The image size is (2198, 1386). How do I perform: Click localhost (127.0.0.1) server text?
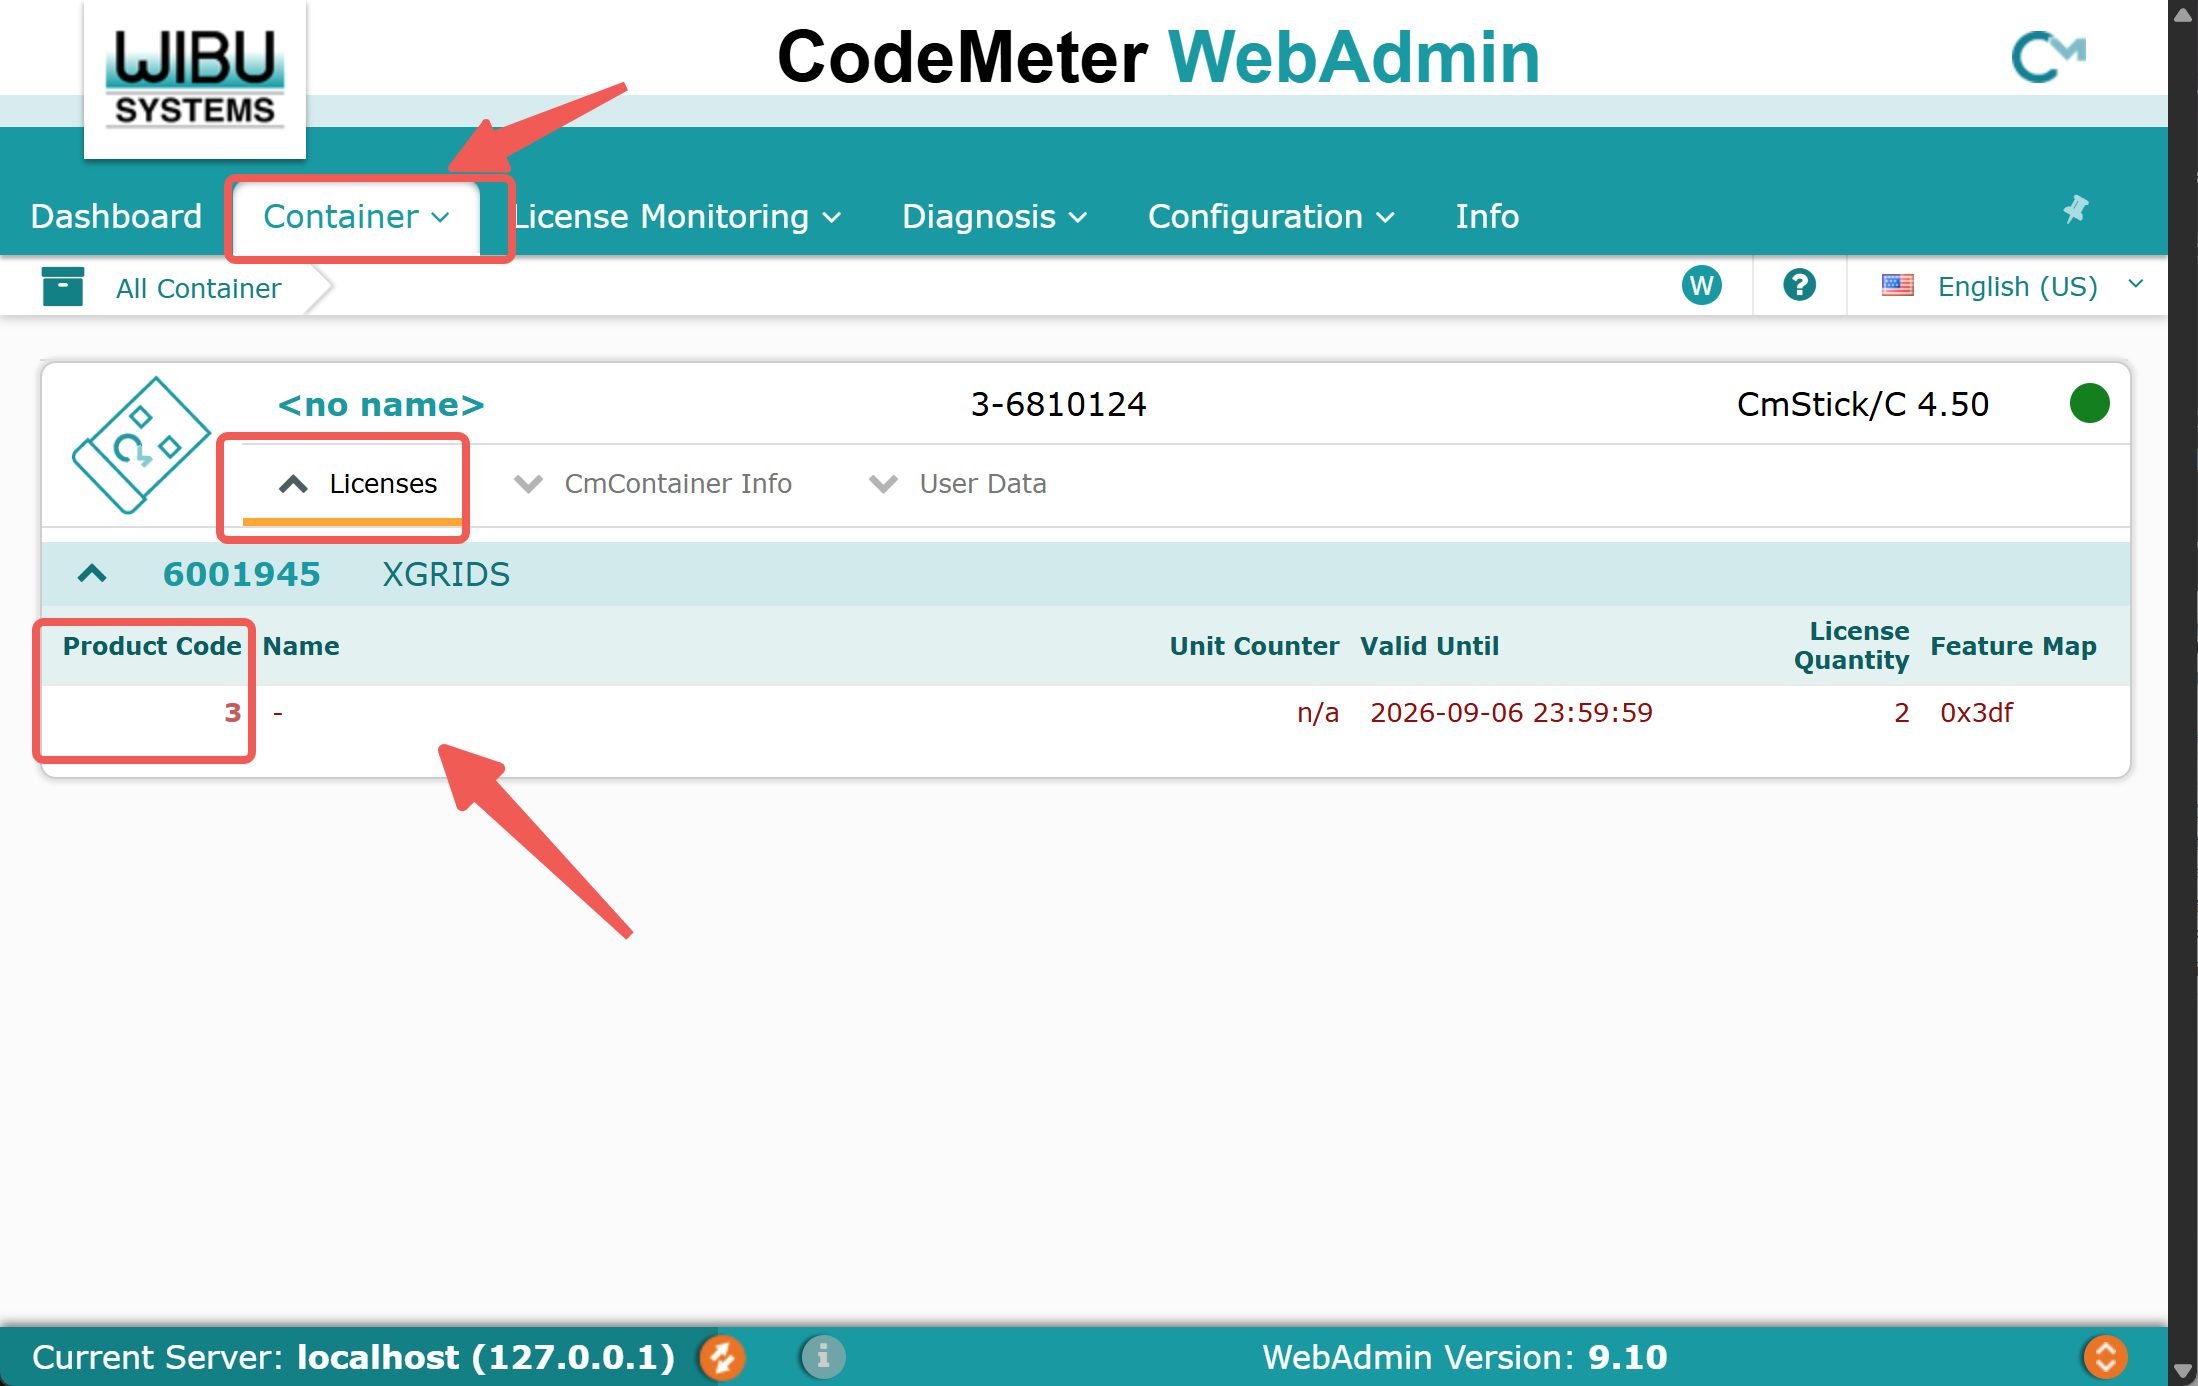(486, 1357)
